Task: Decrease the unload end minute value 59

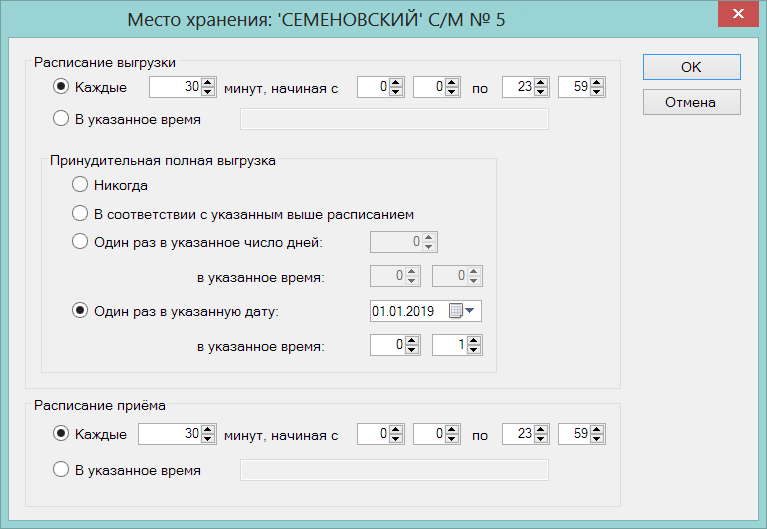Action: tap(596, 92)
